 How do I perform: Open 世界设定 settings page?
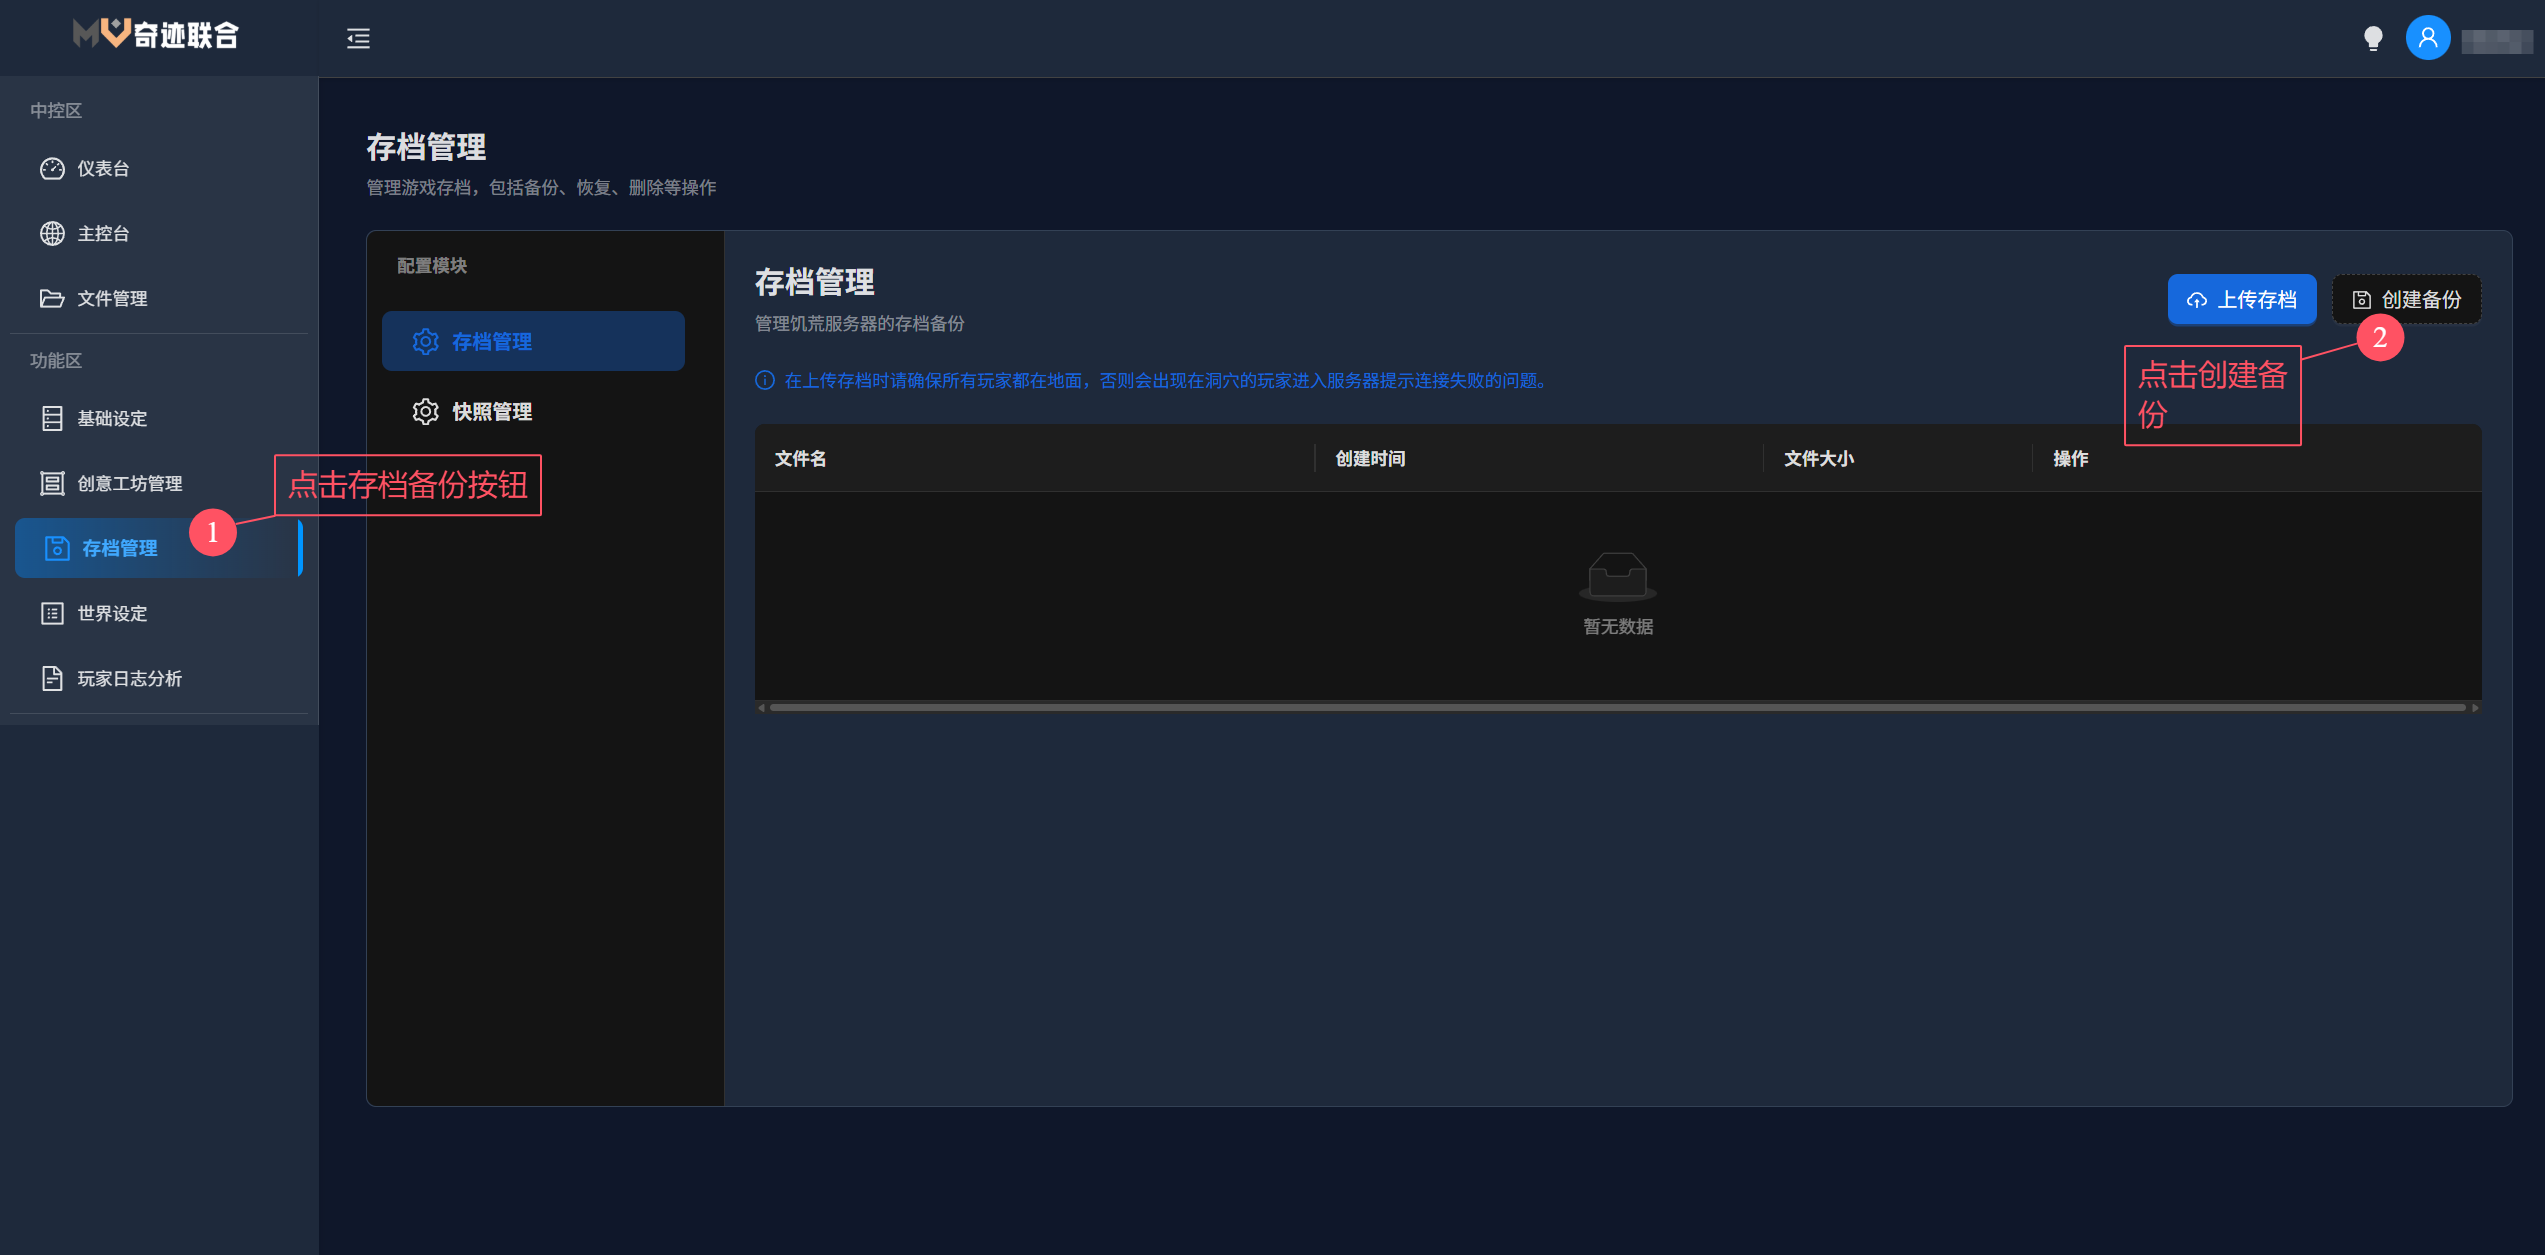112,614
